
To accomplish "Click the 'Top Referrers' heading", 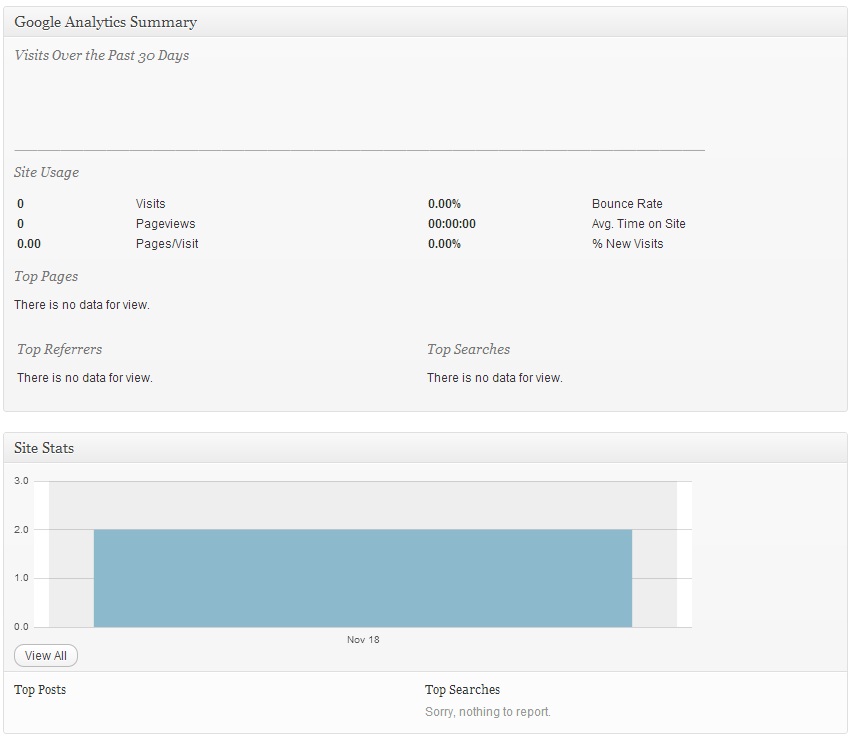I will point(59,349).
